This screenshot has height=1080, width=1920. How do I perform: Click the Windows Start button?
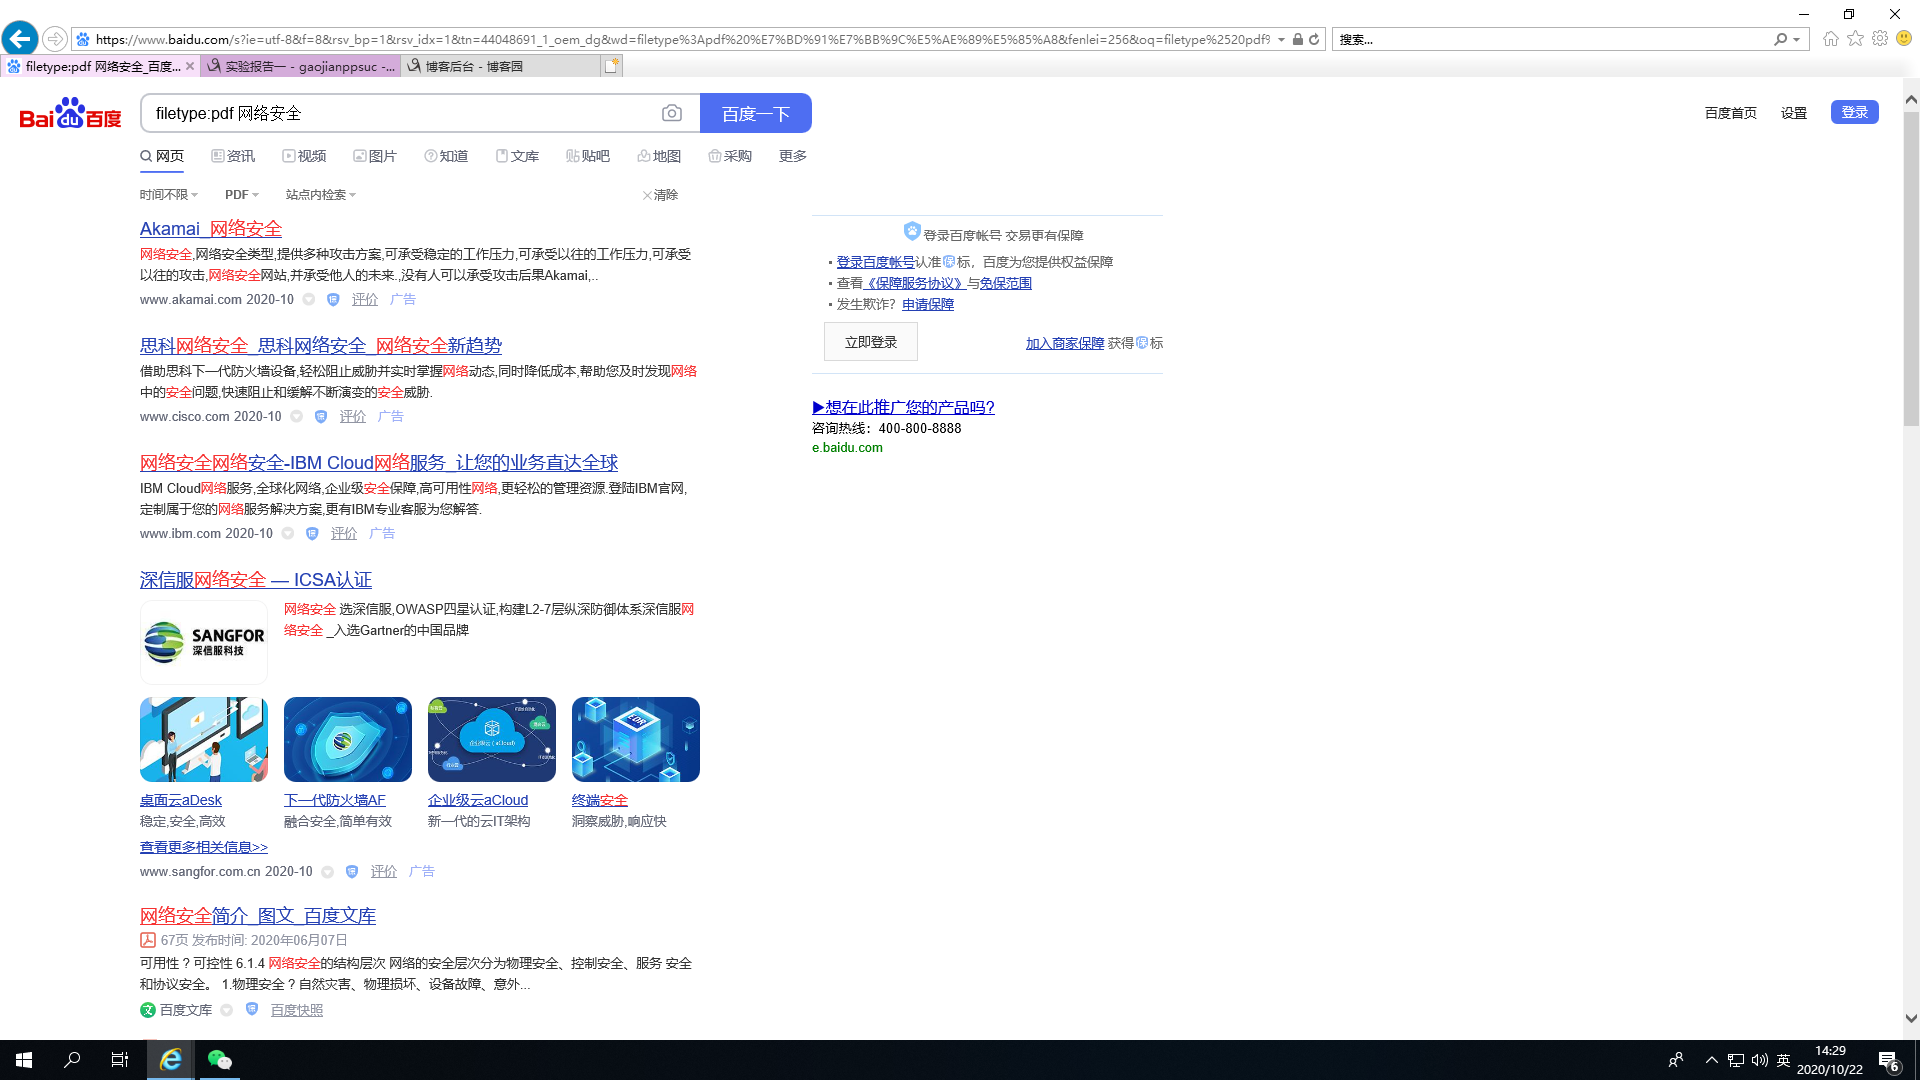pyautogui.click(x=24, y=1060)
